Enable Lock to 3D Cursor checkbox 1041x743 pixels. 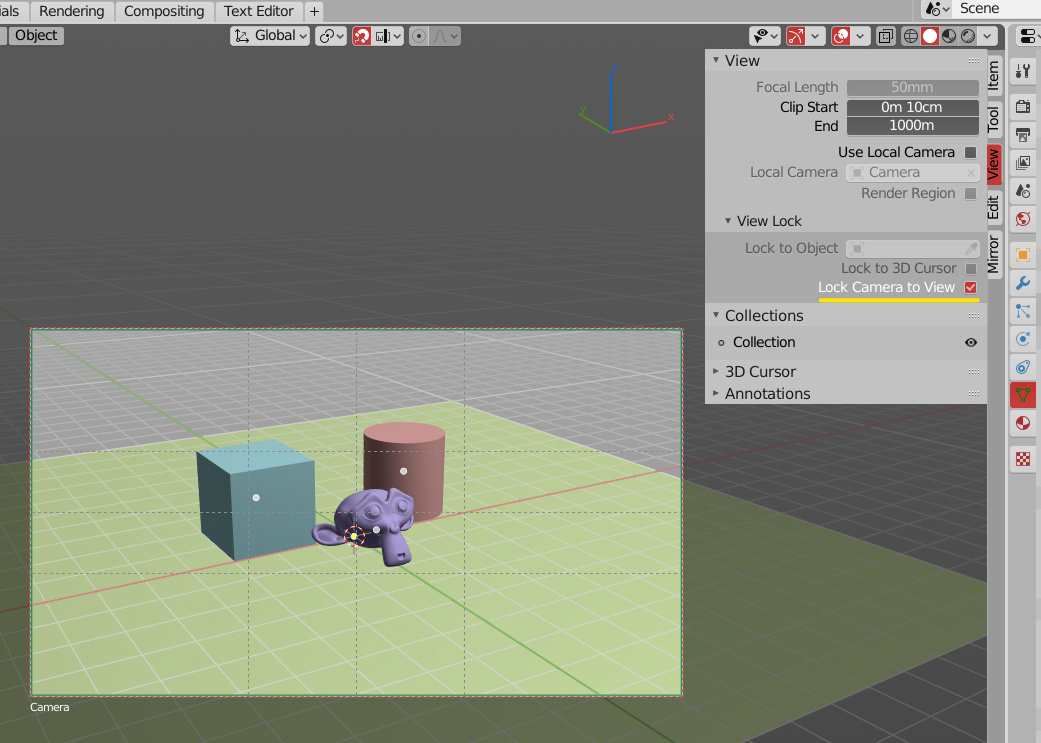coord(971,269)
